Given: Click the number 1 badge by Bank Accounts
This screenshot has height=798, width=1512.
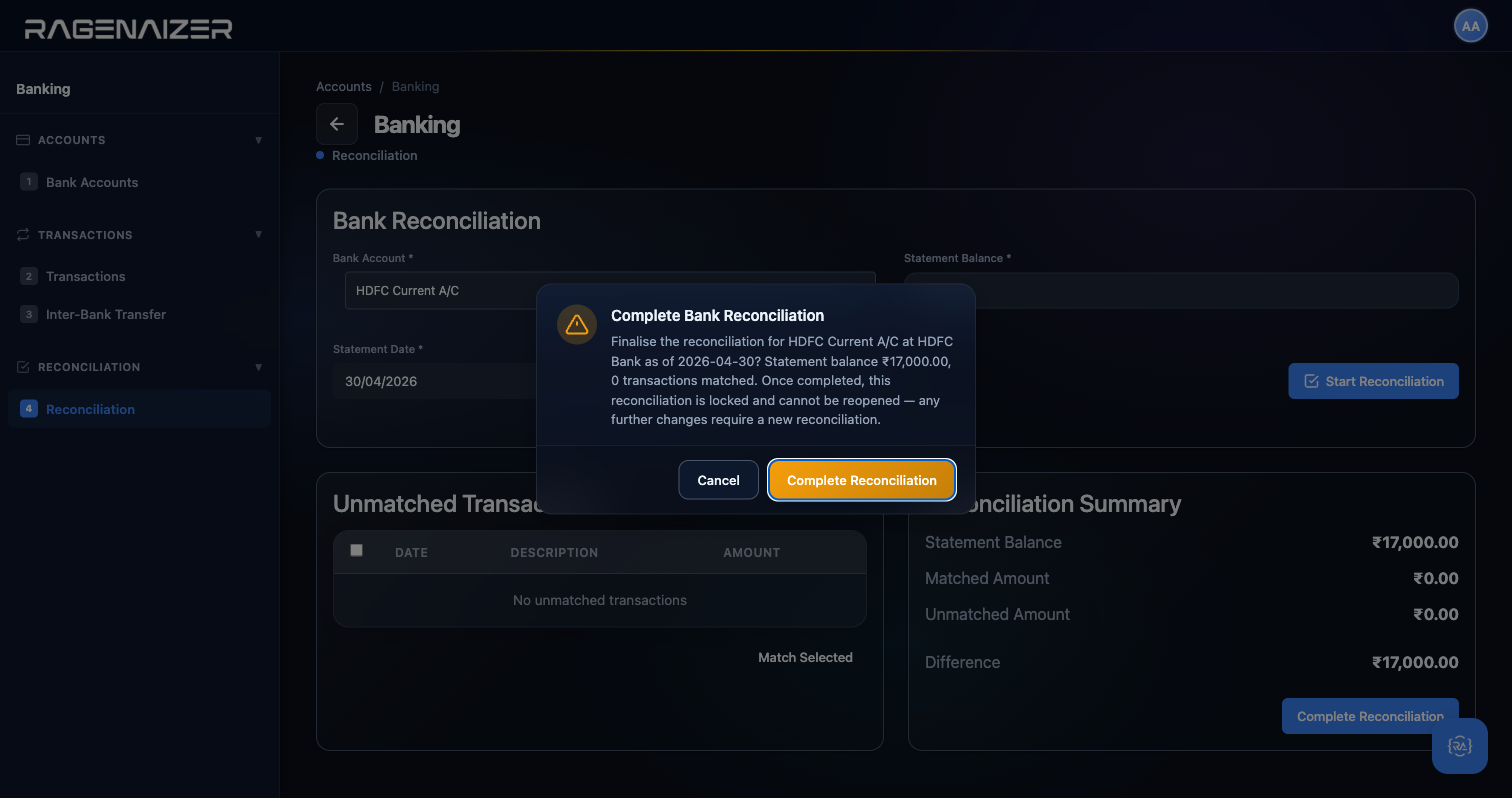Looking at the screenshot, I should [29, 182].
